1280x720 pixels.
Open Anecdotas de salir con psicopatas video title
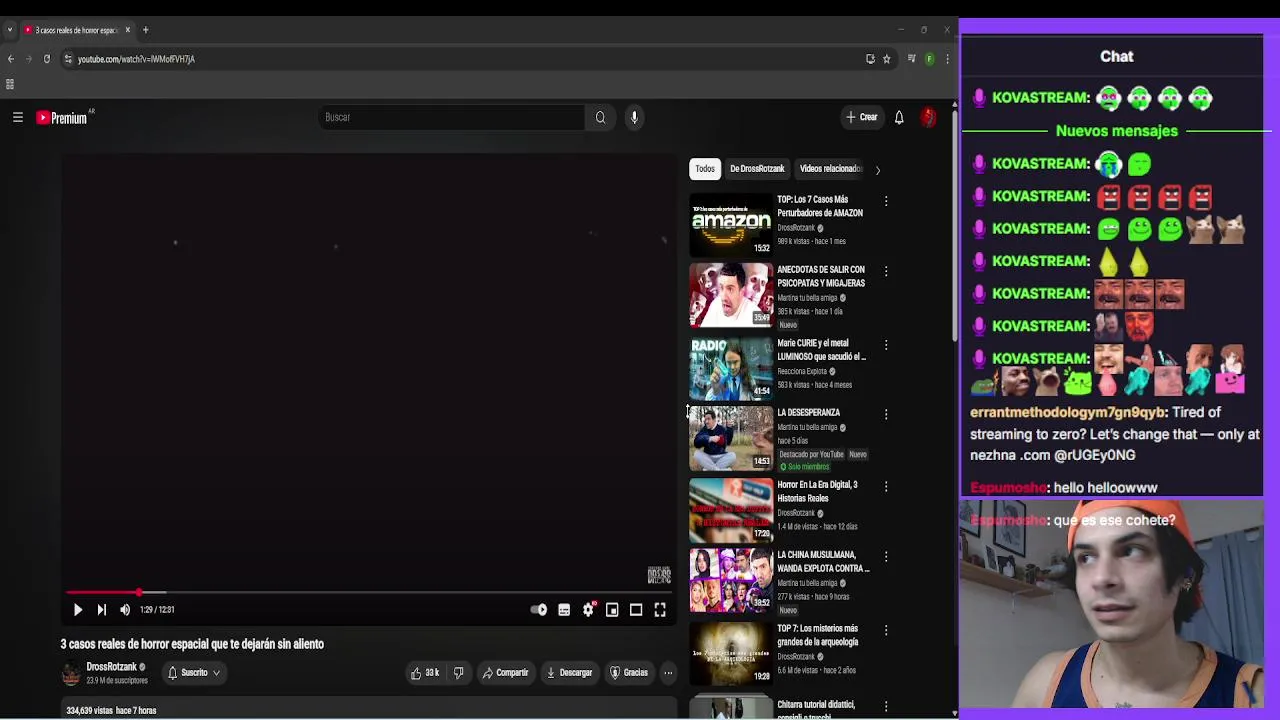(x=821, y=276)
